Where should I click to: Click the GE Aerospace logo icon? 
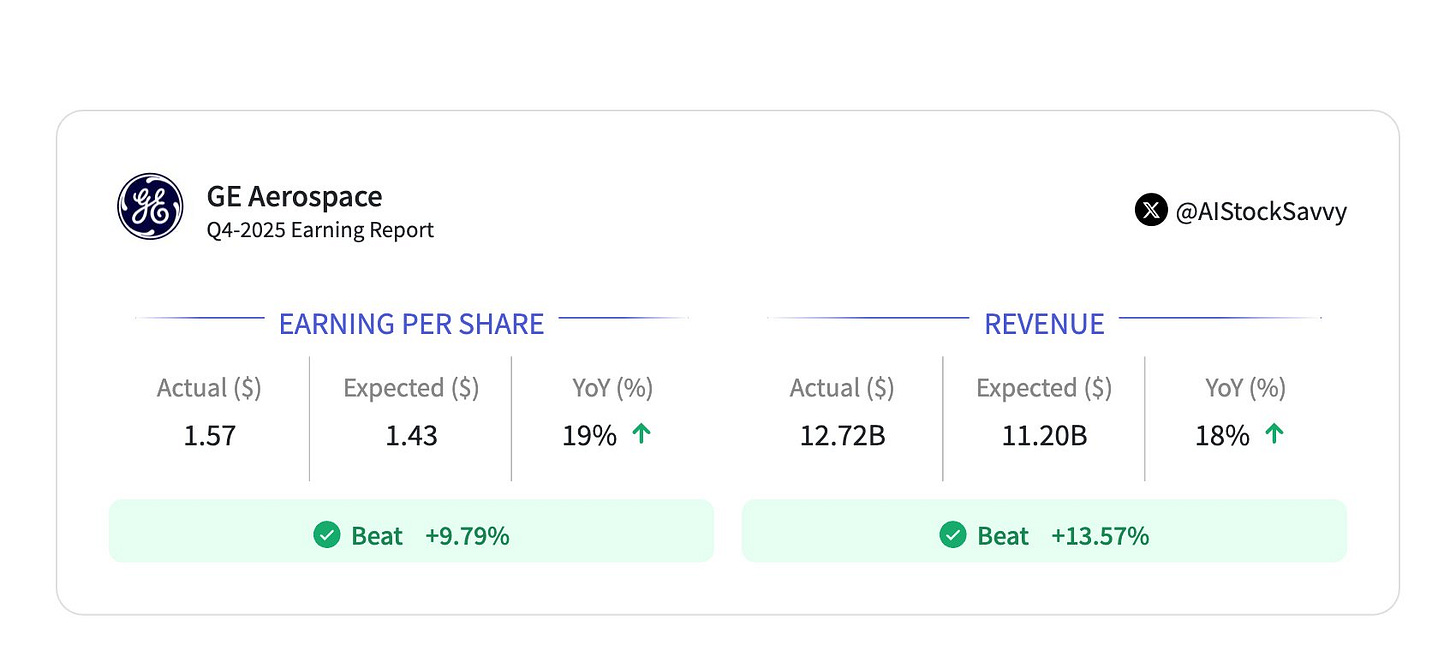tap(150, 207)
